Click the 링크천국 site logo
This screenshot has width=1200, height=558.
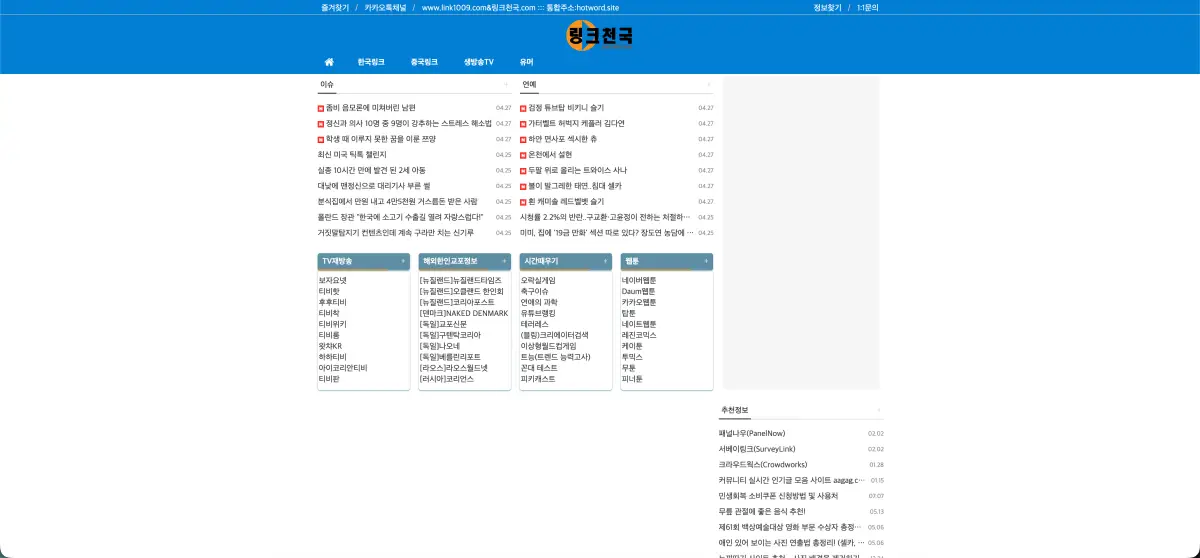[x=600, y=36]
